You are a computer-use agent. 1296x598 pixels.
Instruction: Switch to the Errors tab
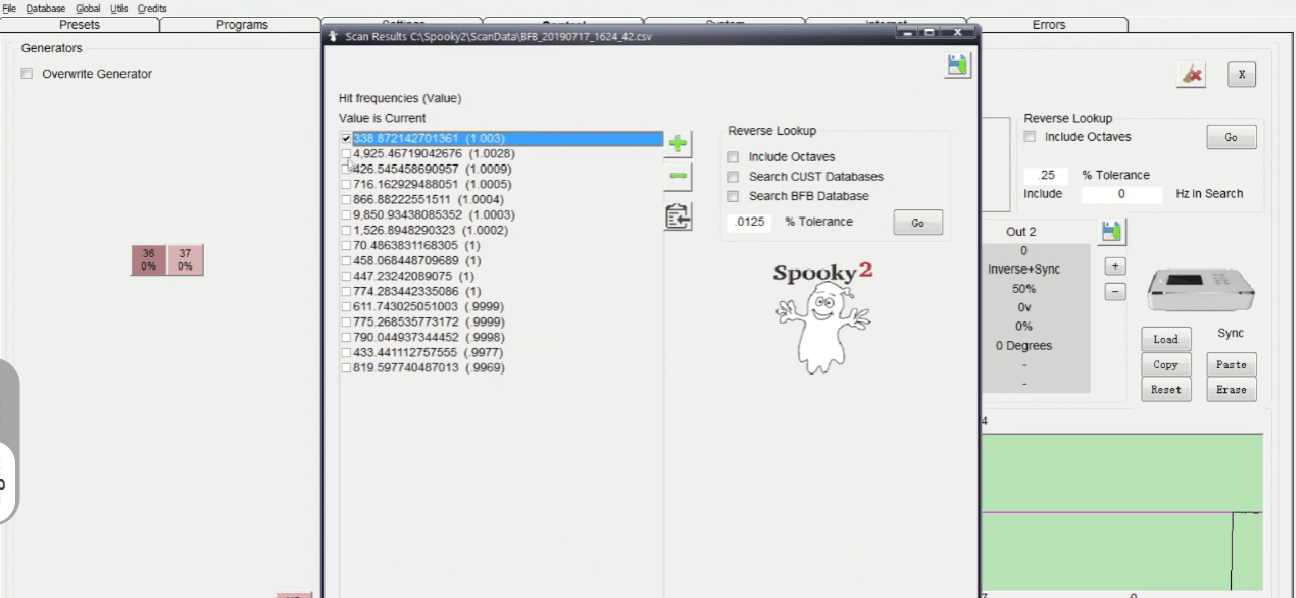(1049, 24)
